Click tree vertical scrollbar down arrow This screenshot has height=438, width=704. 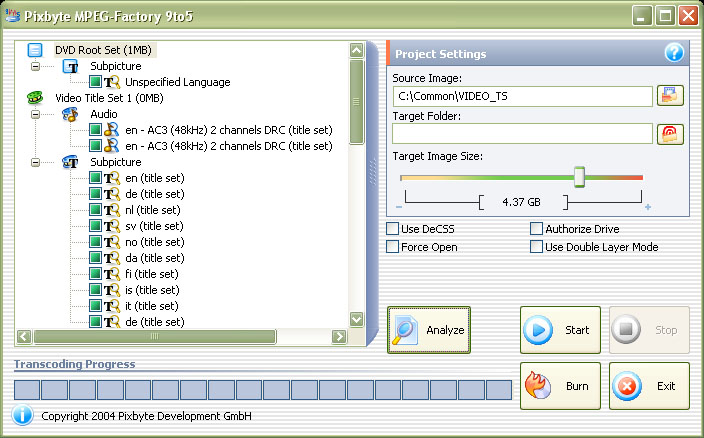[x=356, y=319]
